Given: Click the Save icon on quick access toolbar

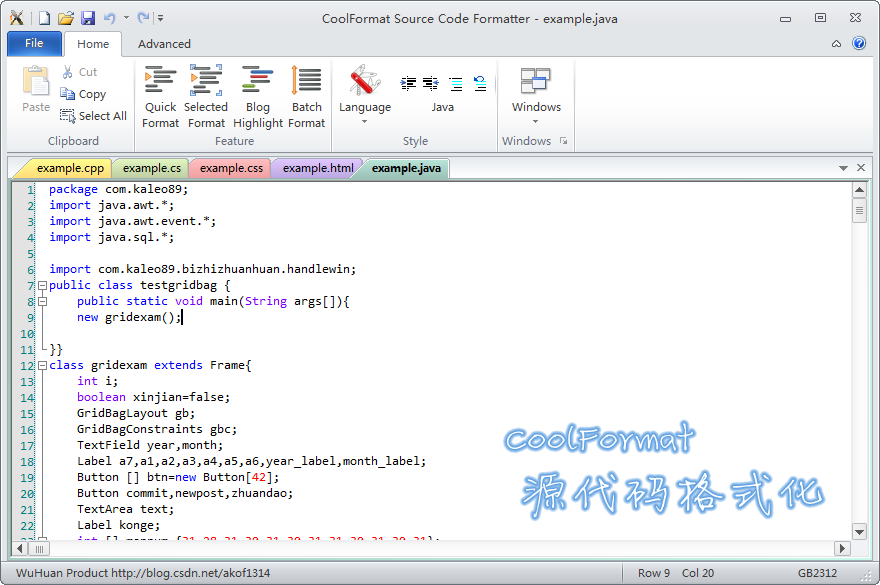Looking at the screenshot, I should pos(87,17).
